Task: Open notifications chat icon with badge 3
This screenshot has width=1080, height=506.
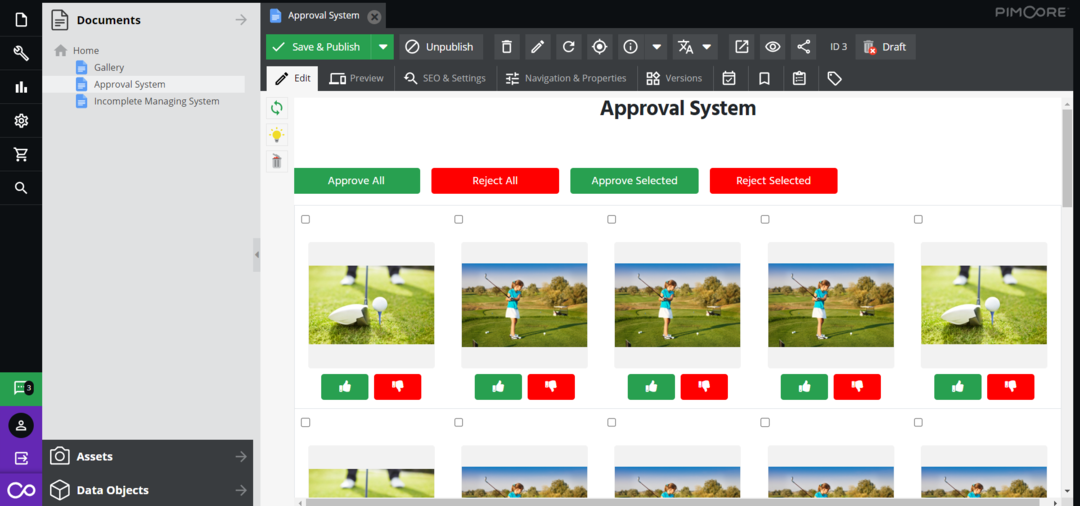Action: pyautogui.click(x=21, y=389)
